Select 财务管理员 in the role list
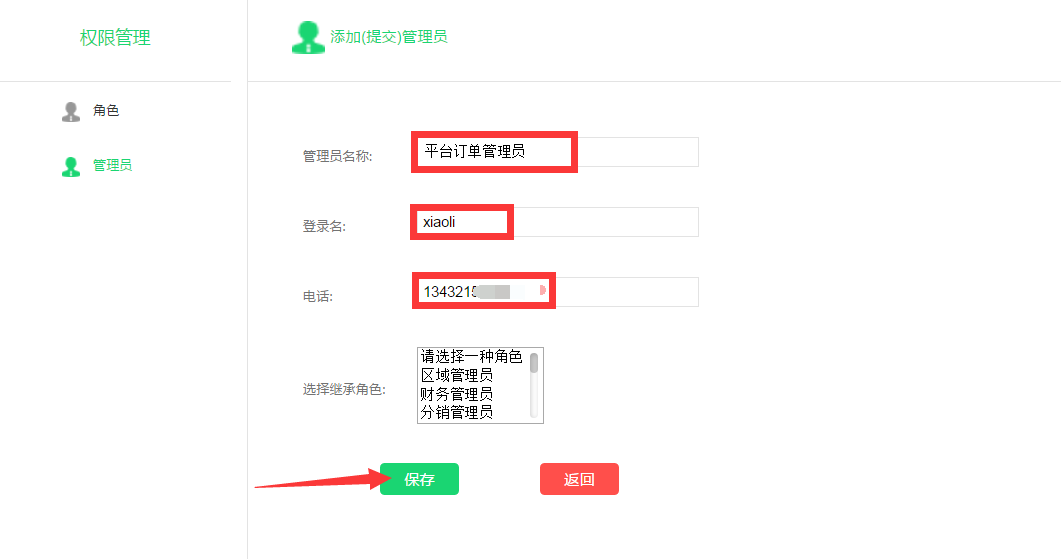Image resolution: width=1061 pixels, height=559 pixels. (472, 394)
